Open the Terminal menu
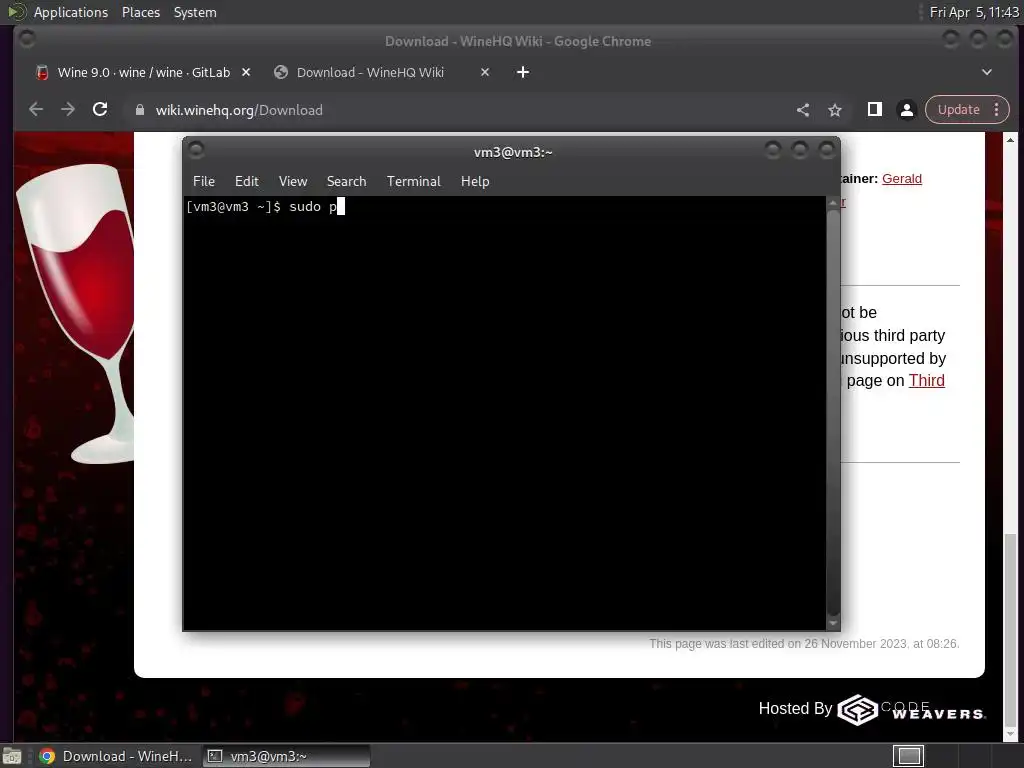The image size is (1024, 768). click(x=413, y=181)
